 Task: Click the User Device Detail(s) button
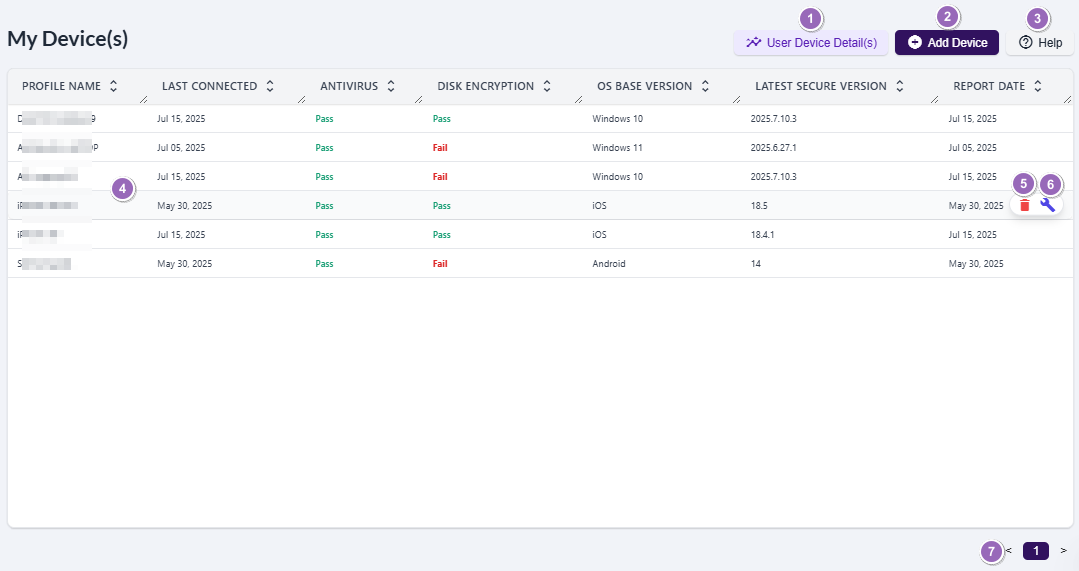[x=811, y=43]
